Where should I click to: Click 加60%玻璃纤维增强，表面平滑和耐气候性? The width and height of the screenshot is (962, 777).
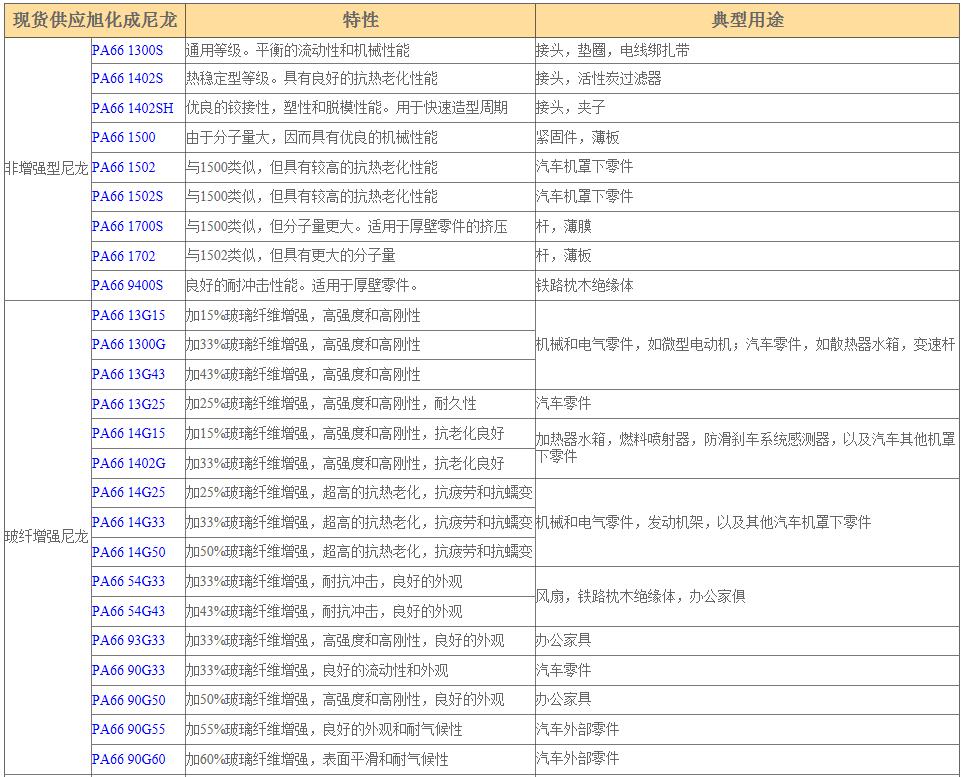click(317, 759)
